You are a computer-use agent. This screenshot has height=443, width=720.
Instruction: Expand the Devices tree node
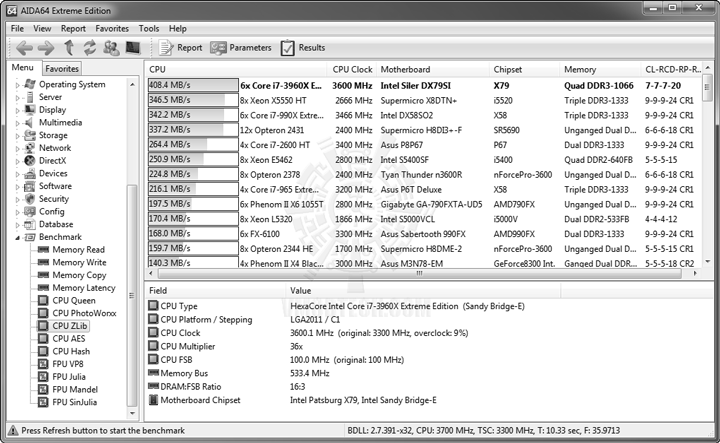[x=18, y=174]
